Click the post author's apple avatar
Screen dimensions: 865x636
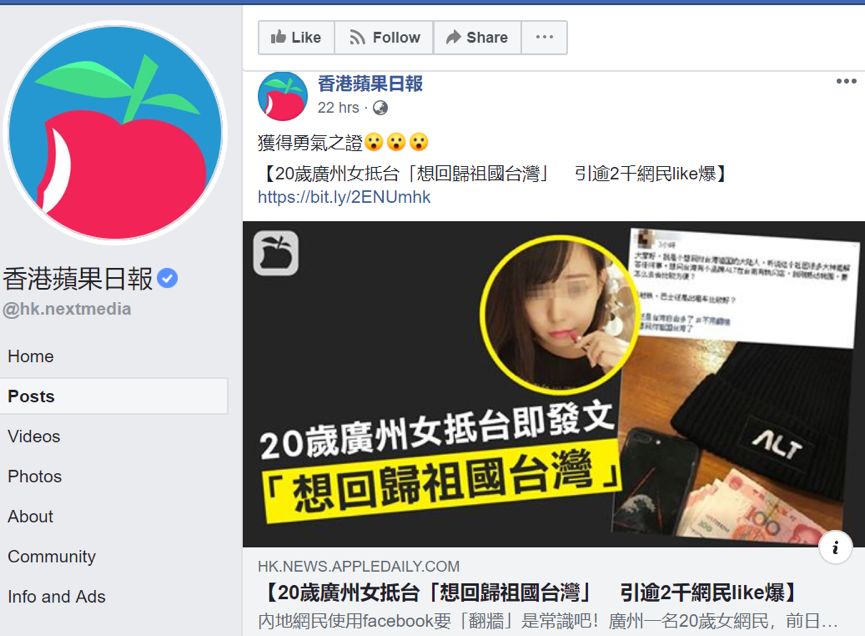tap(282, 97)
